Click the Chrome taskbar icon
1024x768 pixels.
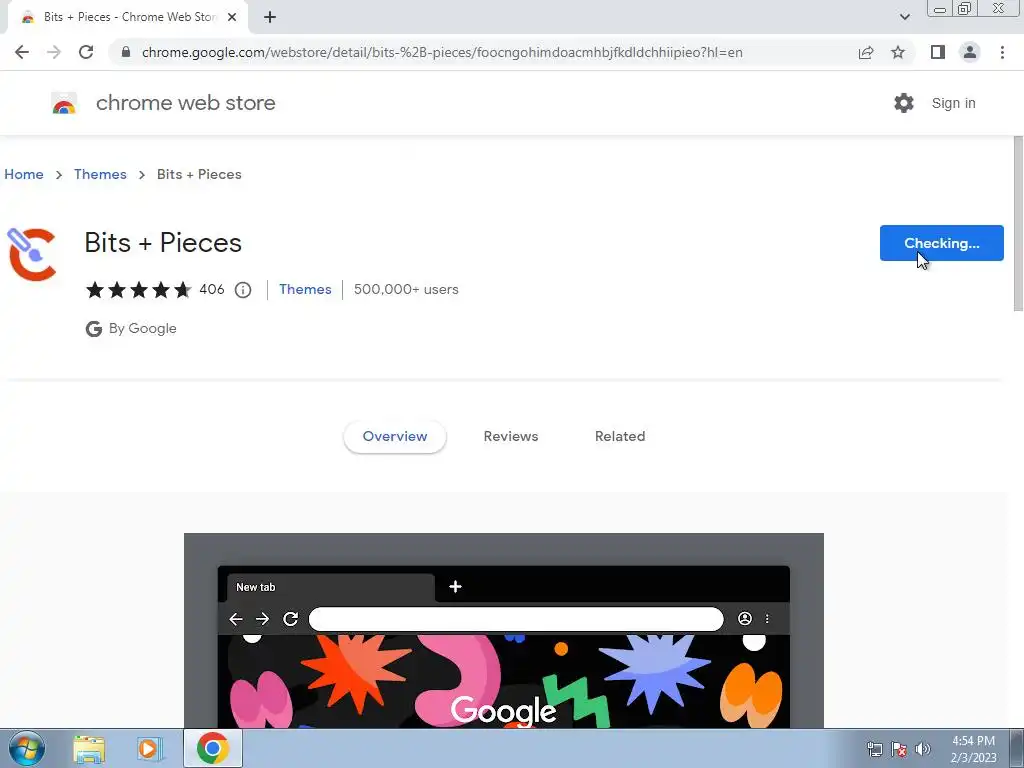[x=213, y=748]
